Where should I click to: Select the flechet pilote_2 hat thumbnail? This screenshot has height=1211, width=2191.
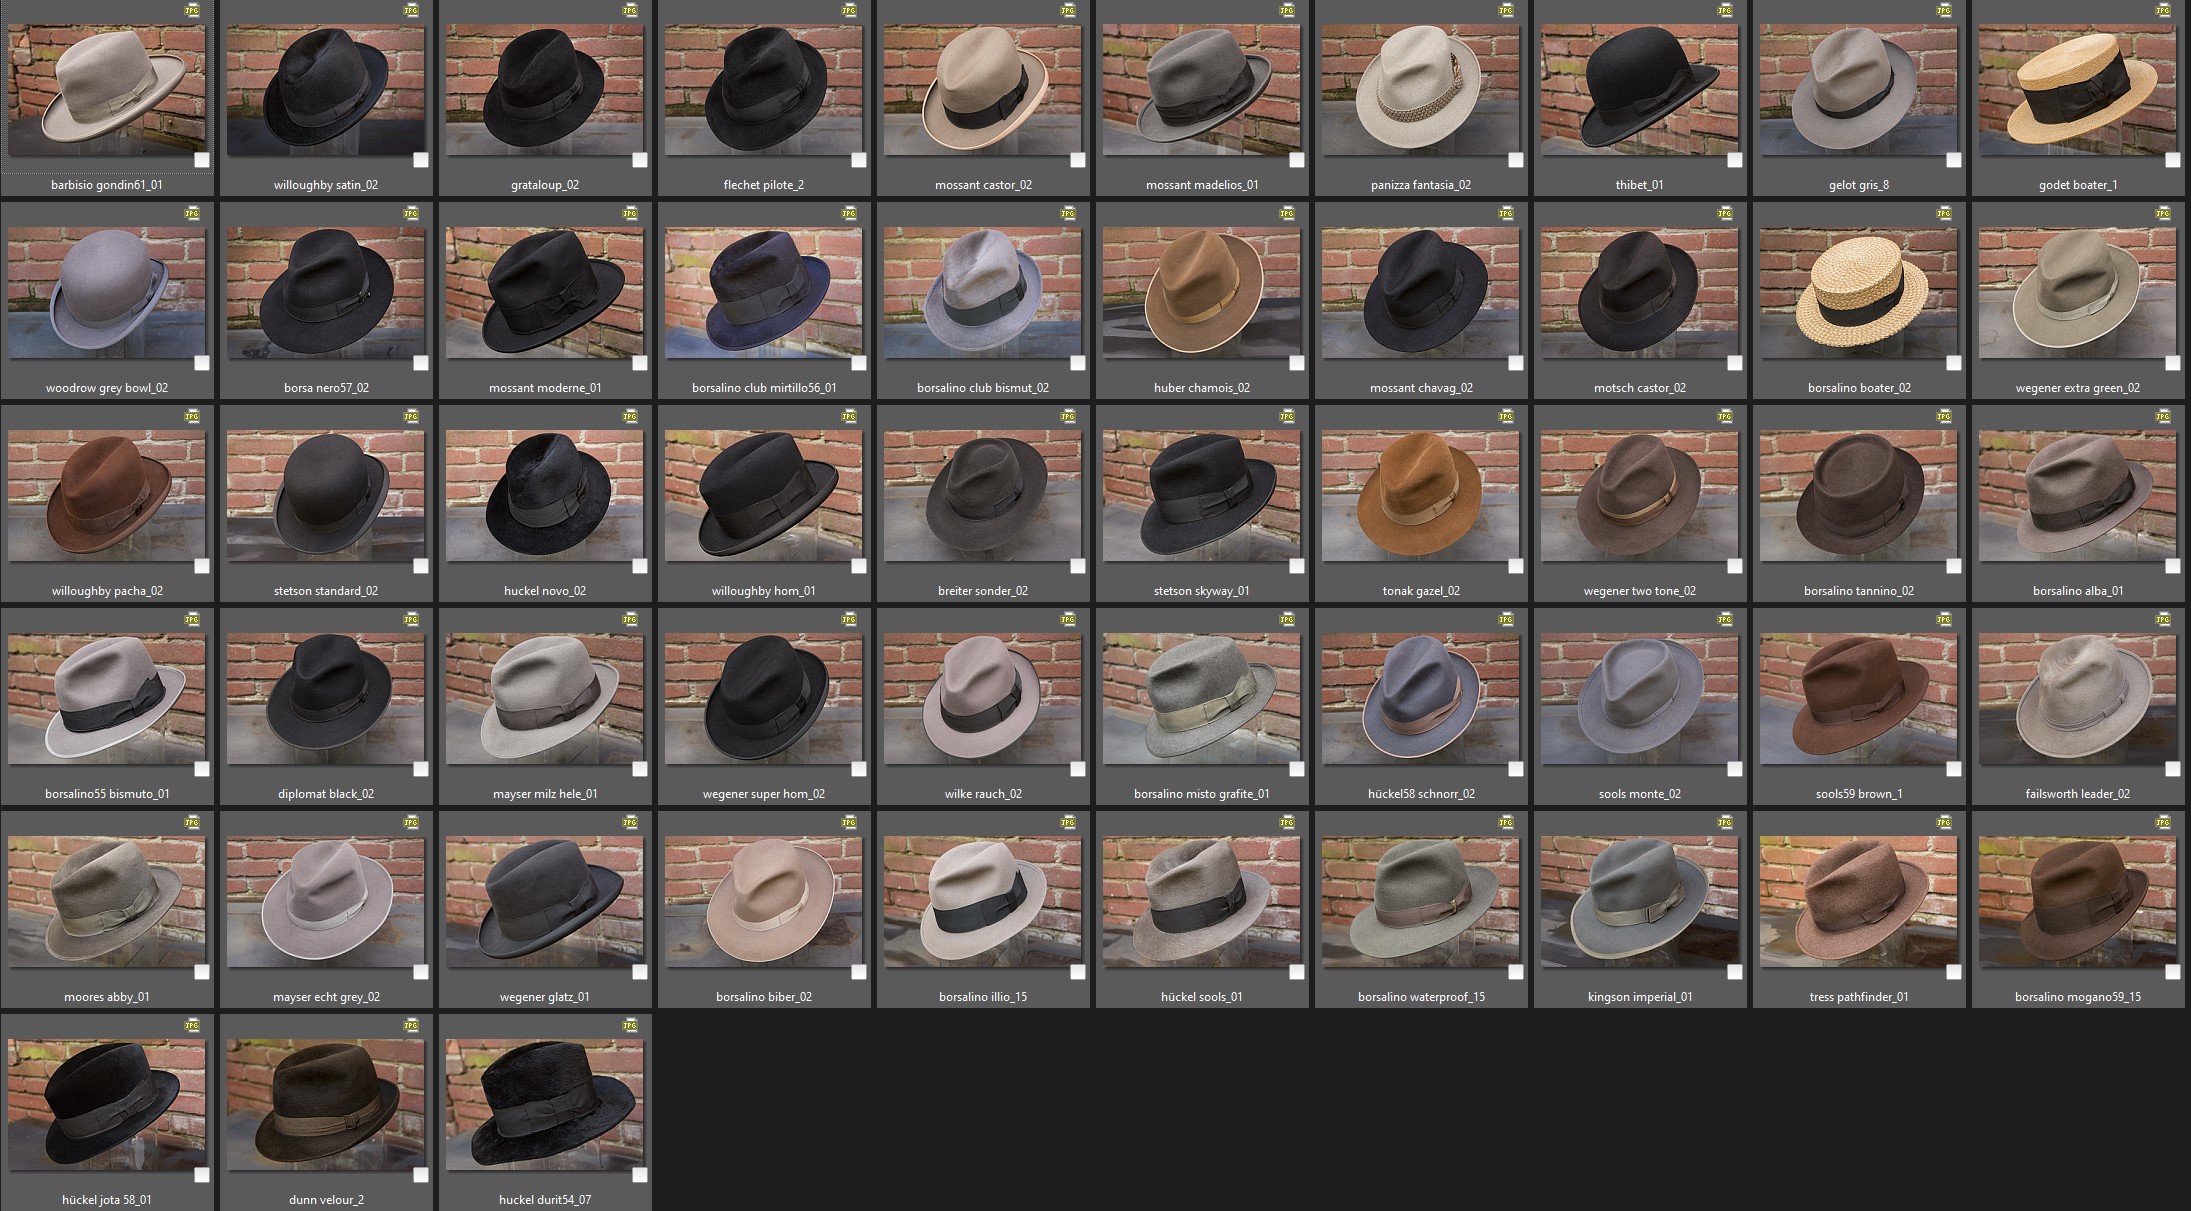(x=764, y=90)
